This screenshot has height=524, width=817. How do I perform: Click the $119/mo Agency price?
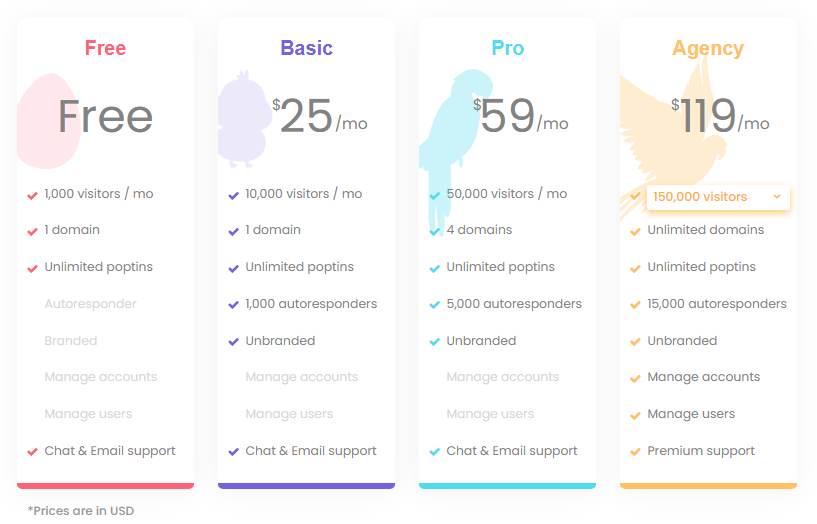coord(720,116)
